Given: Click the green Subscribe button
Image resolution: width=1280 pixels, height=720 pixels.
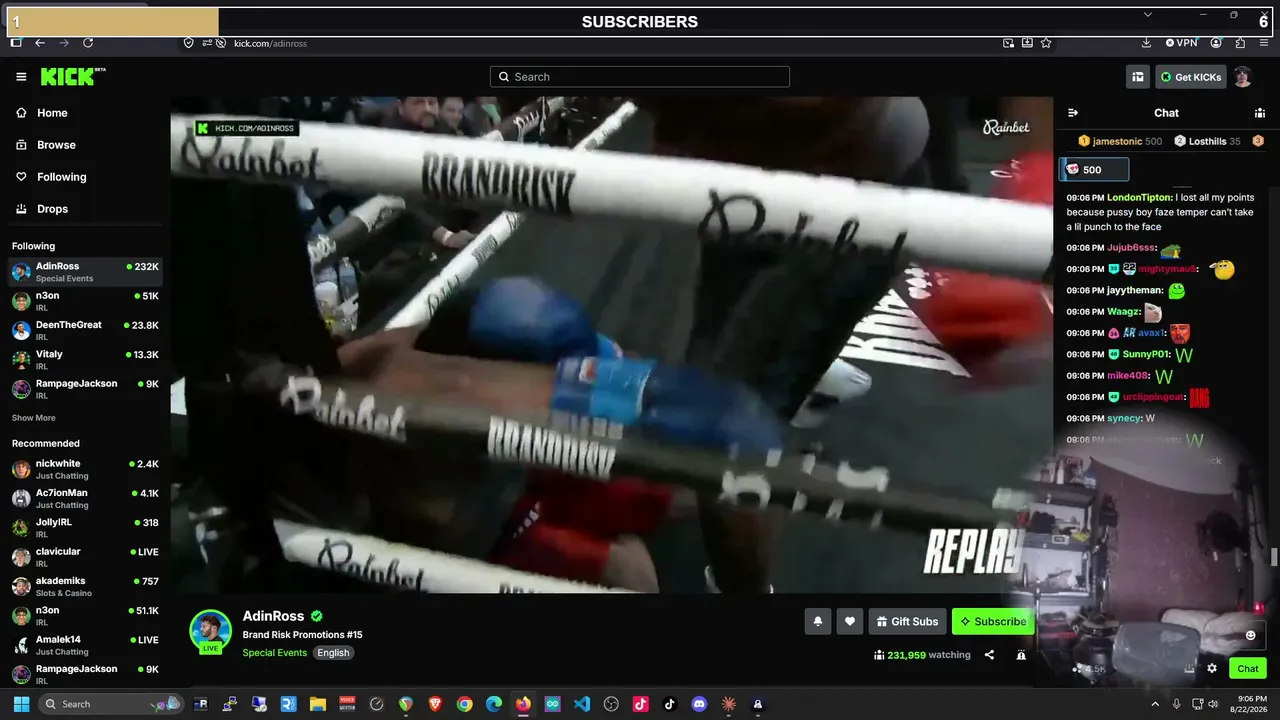Looking at the screenshot, I should [993, 621].
